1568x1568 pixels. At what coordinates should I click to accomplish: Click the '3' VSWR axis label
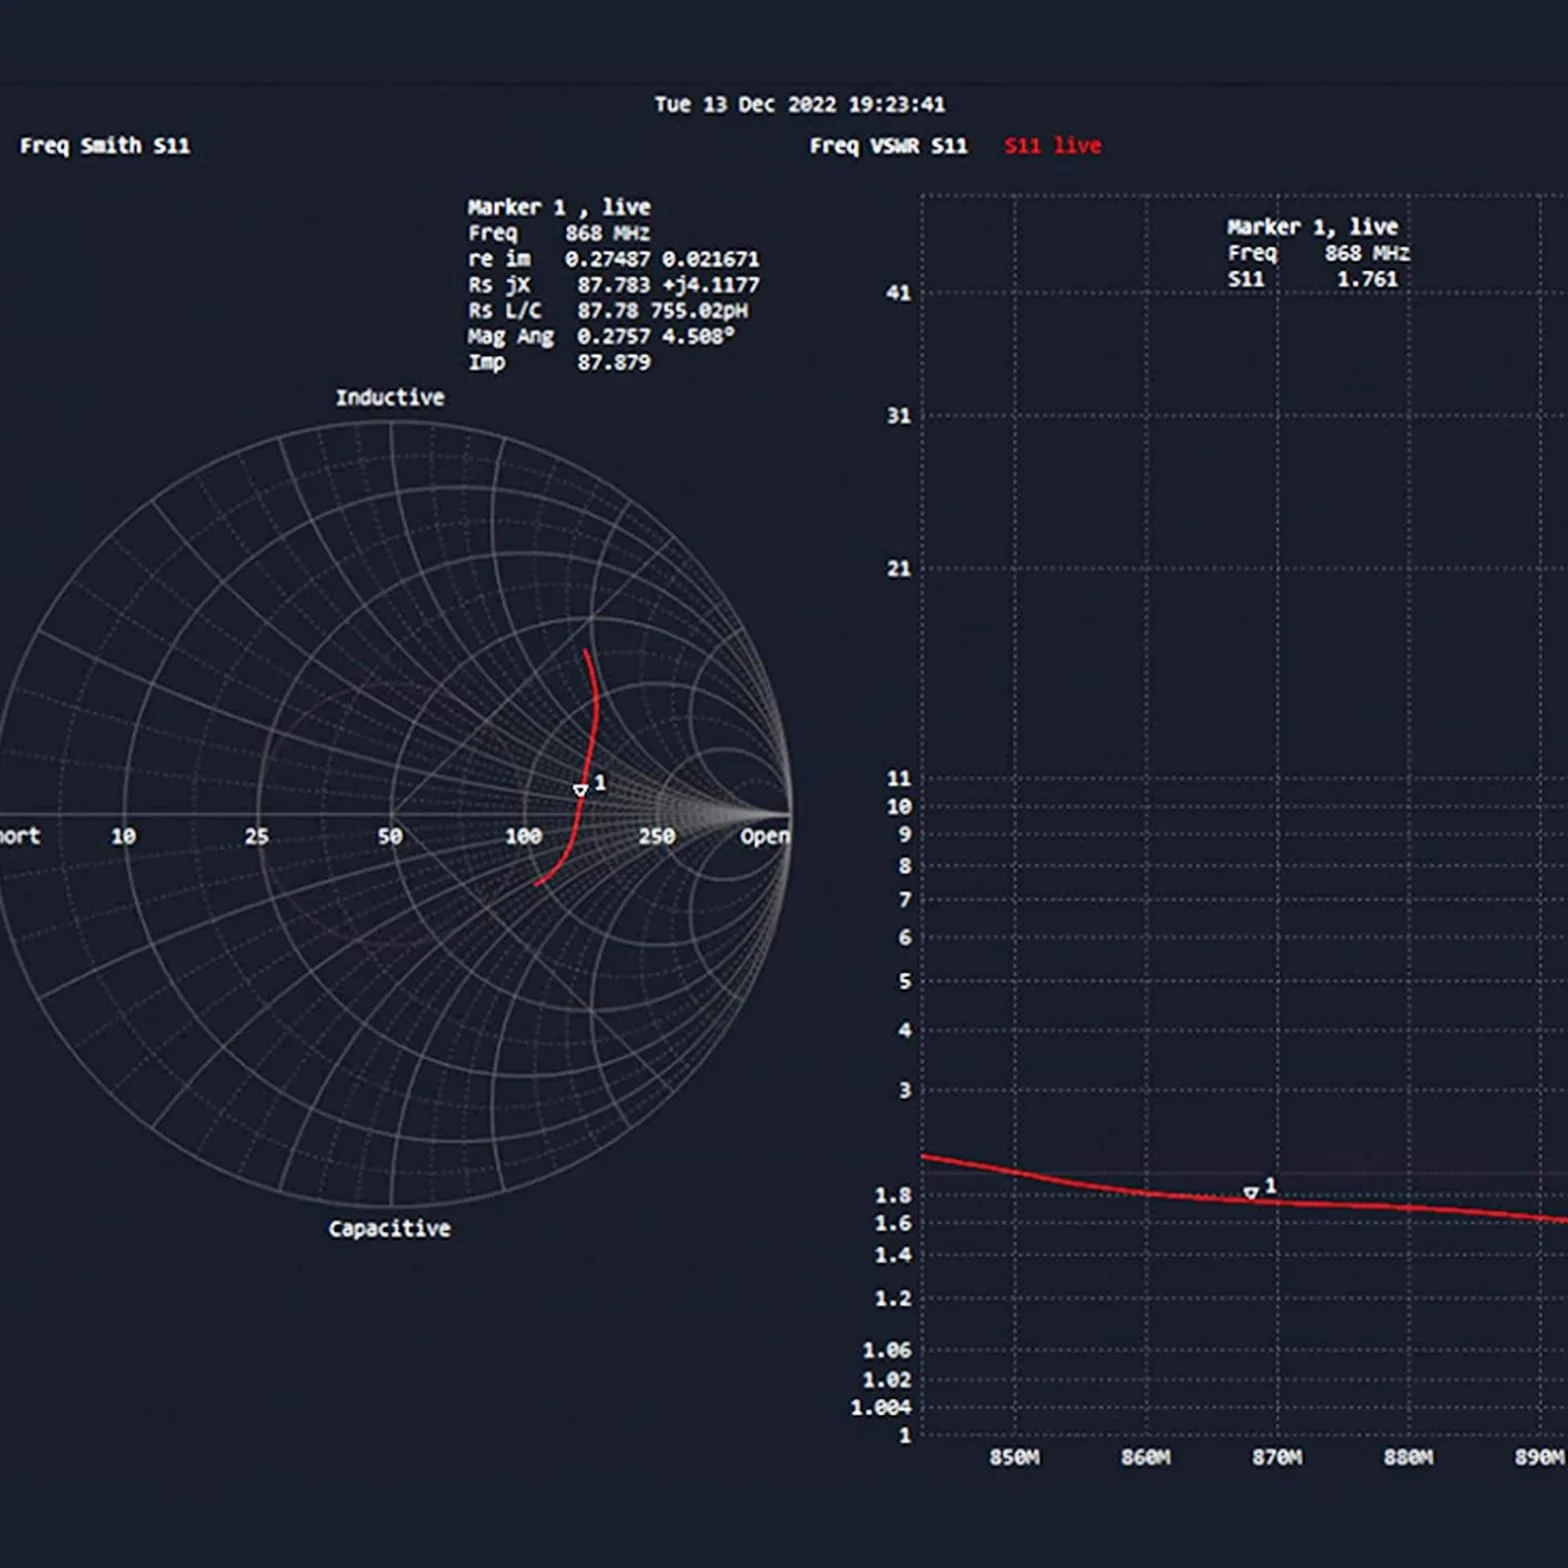point(905,1090)
